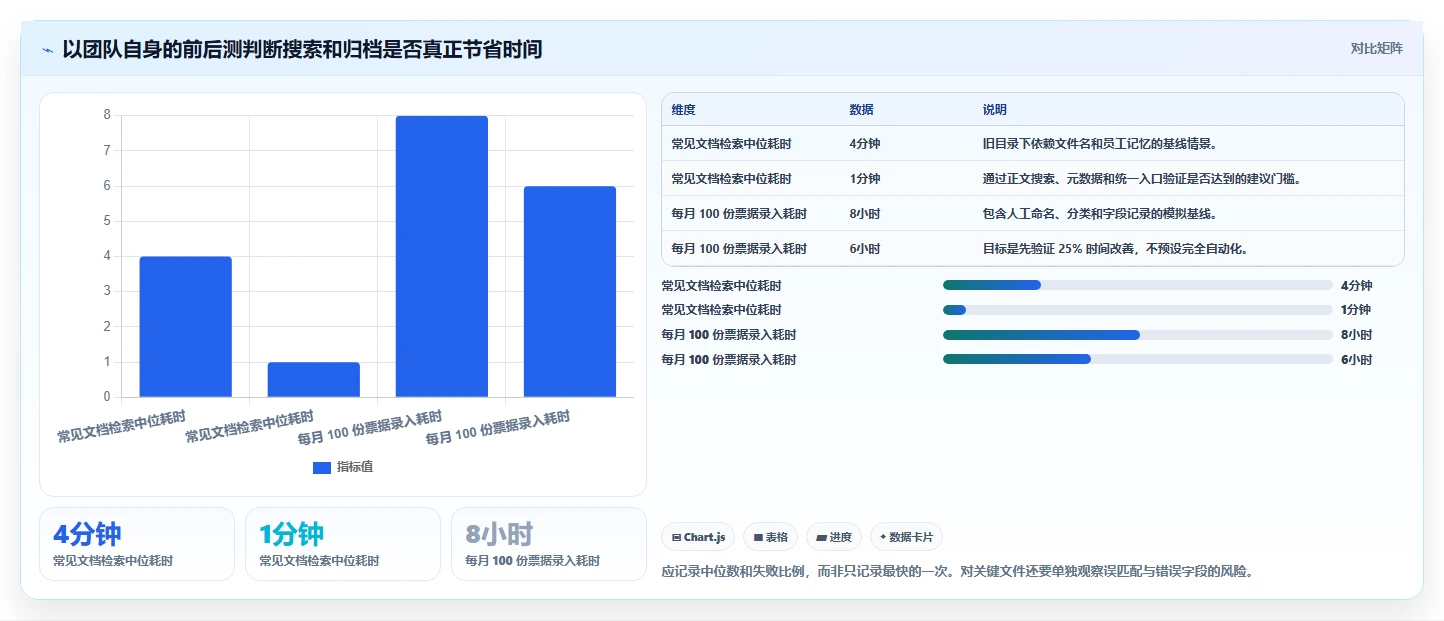Click description 目标是先验证 25% 时间改善

1115,249
